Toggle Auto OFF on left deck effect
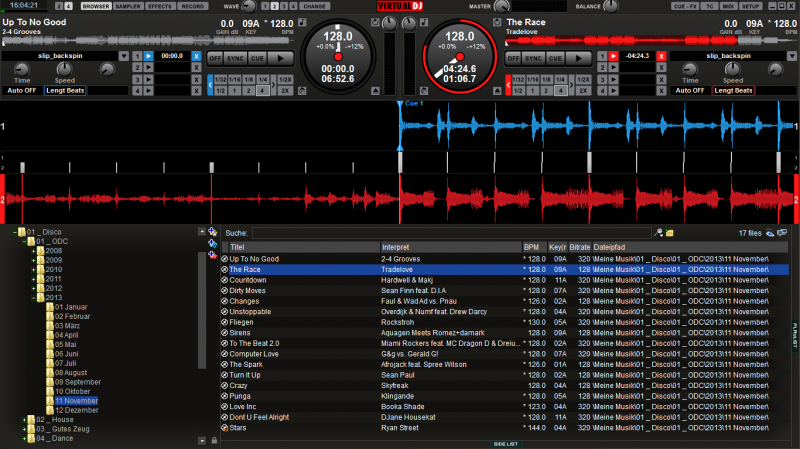800x449 pixels. point(21,91)
